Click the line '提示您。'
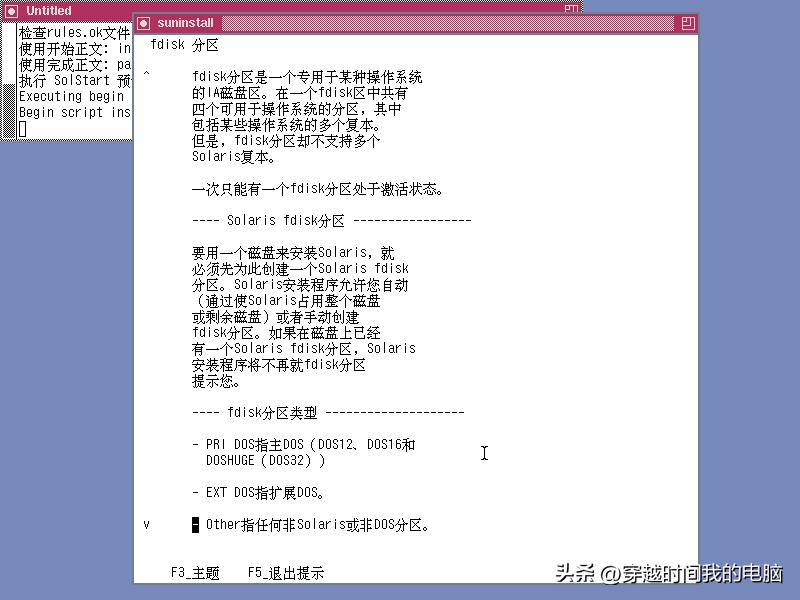The image size is (800, 600). coord(216,381)
